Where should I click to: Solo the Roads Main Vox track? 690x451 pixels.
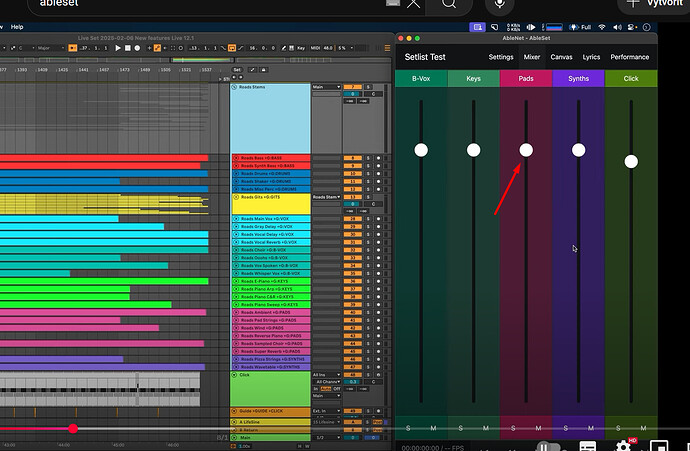(369, 219)
